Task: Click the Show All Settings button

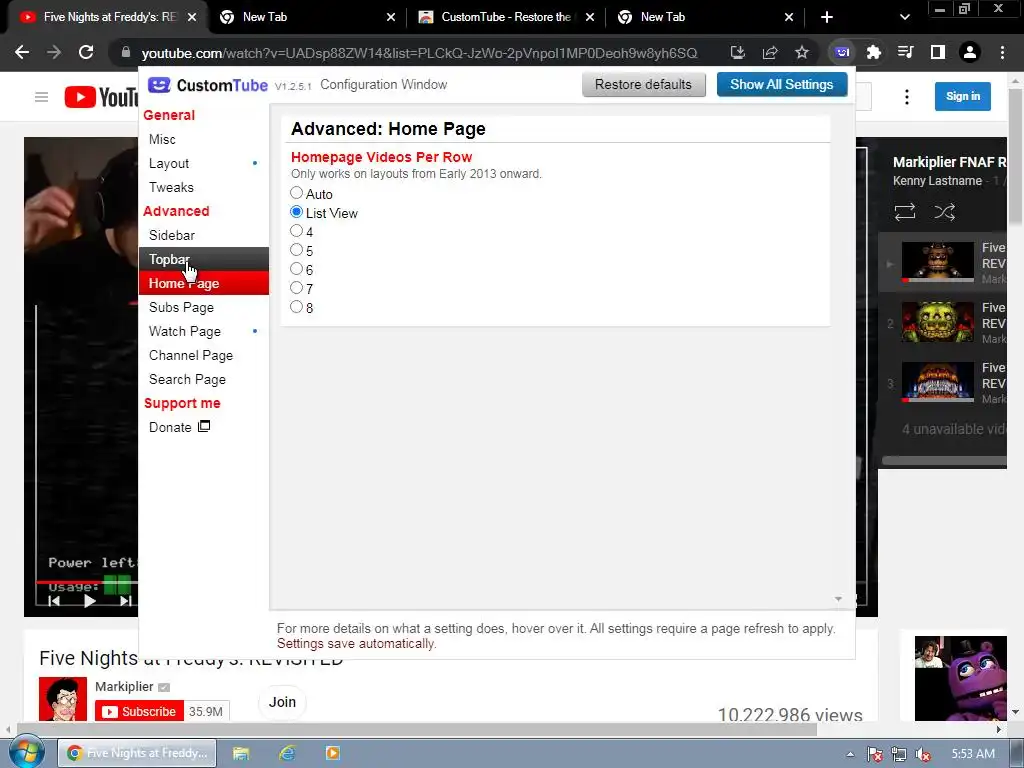Action: point(782,84)
